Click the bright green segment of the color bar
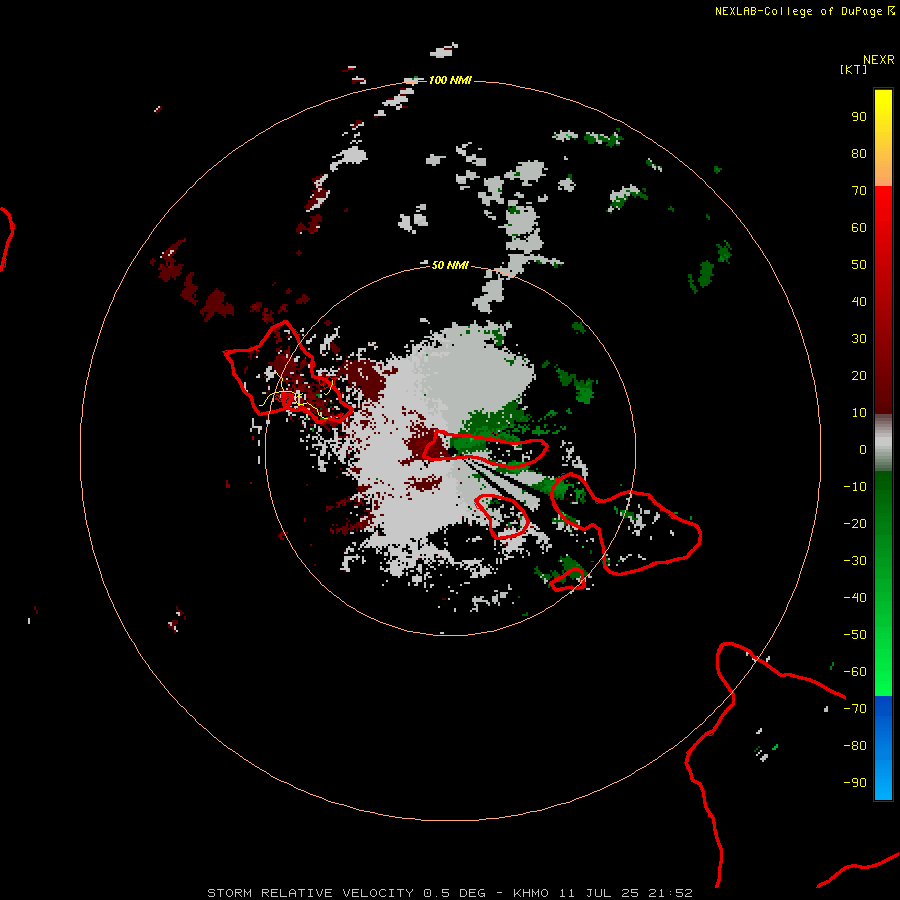900x900 pixels. click(883, 583)
